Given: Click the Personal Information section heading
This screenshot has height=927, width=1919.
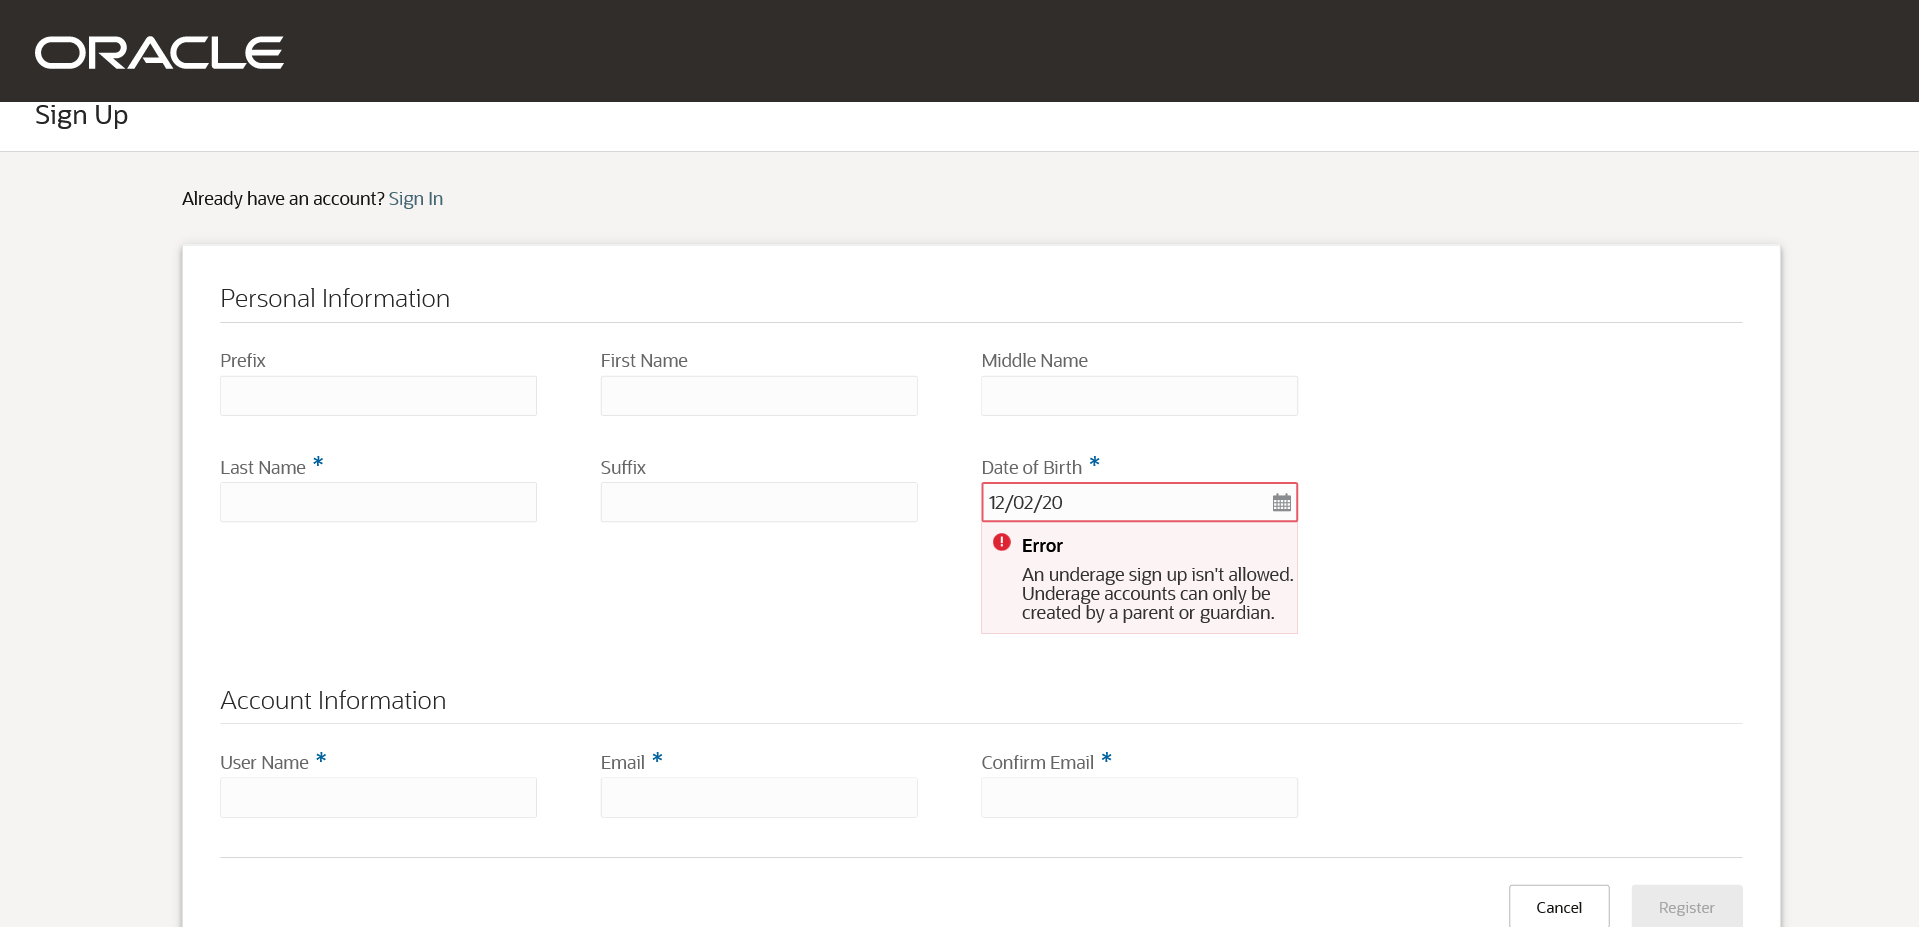Looking at the screenshot, I should click(x=335, y=299).
